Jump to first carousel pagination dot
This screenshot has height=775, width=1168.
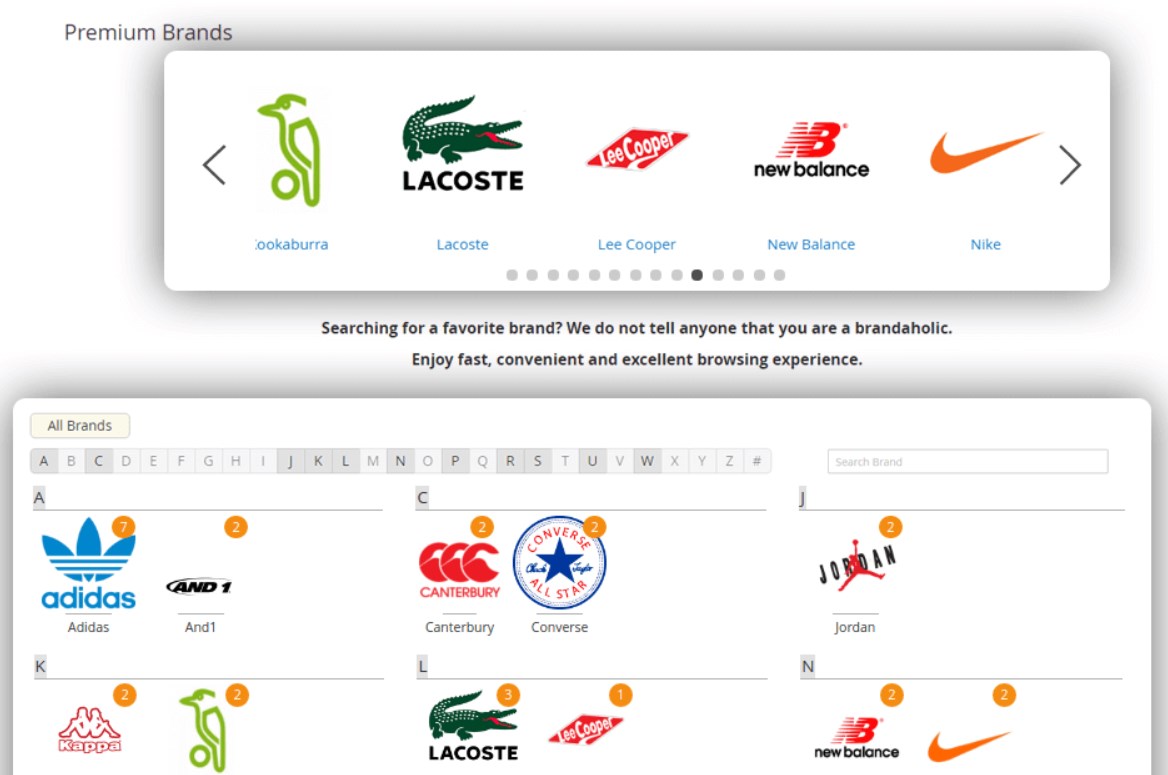(x=512, y=275)
